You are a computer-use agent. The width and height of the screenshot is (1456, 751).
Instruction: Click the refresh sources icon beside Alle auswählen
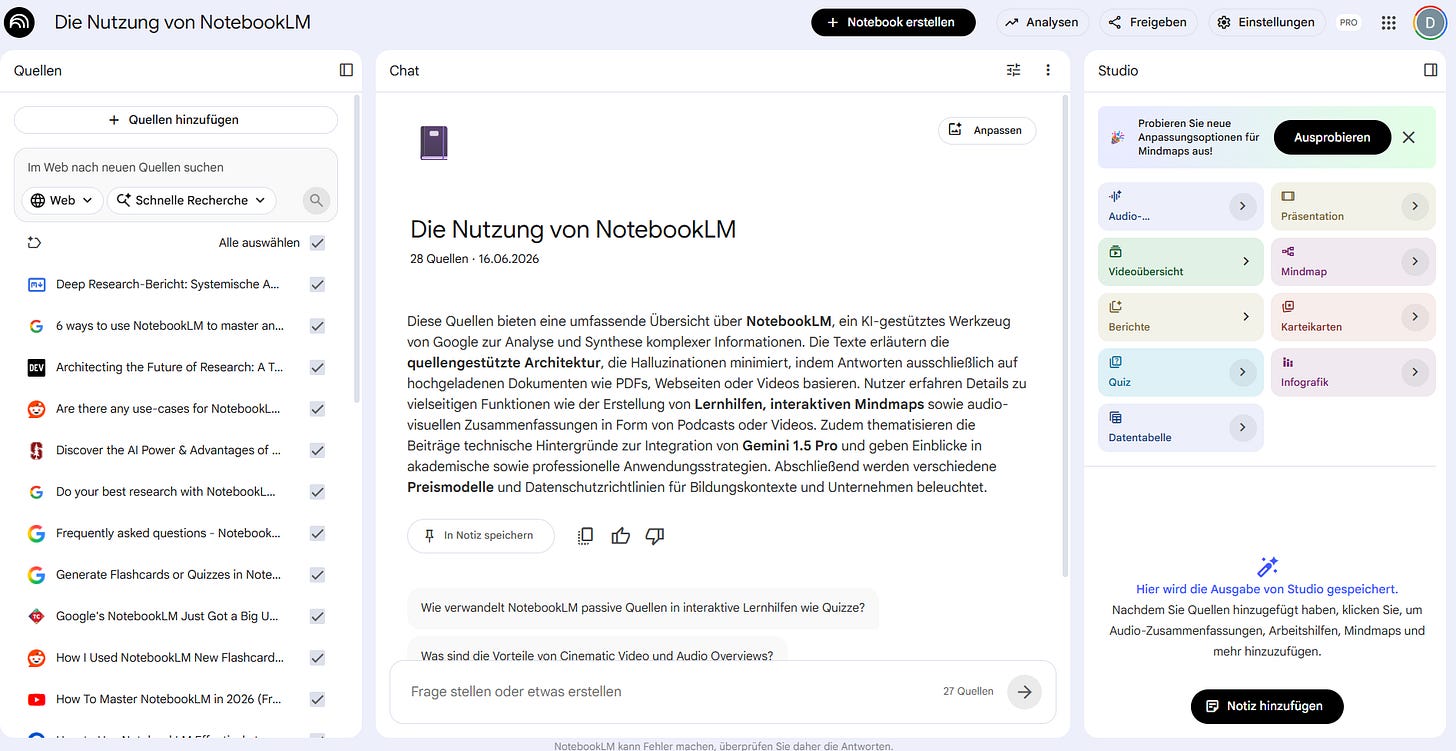(x=34, y=242)
